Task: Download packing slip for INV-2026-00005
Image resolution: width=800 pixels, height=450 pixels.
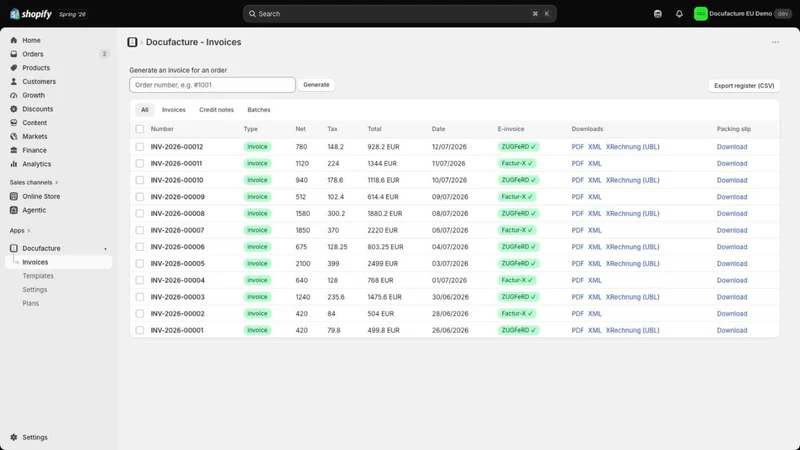Action: click(x=732, y=264)
